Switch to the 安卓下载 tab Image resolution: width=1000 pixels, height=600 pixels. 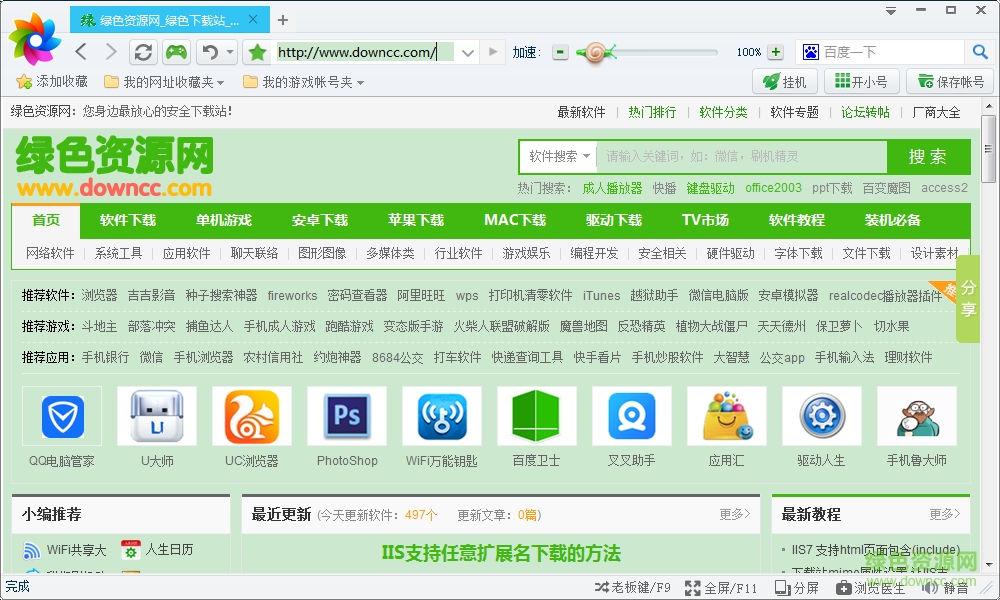click(319, 220)
